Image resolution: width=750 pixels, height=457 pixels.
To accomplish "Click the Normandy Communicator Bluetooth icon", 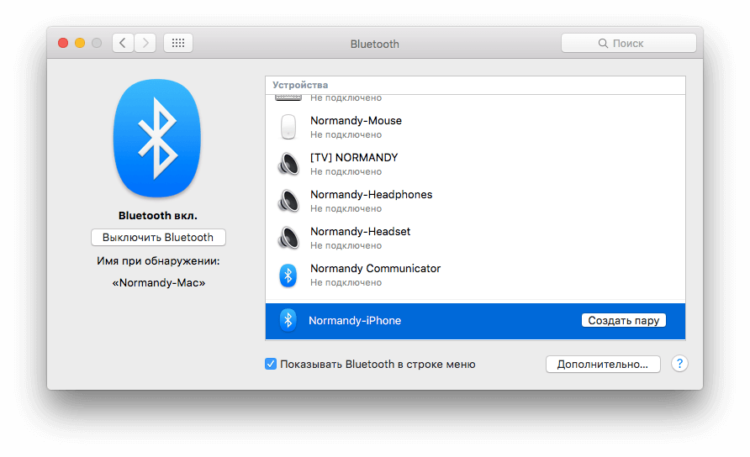I will [x=288, y=275].
